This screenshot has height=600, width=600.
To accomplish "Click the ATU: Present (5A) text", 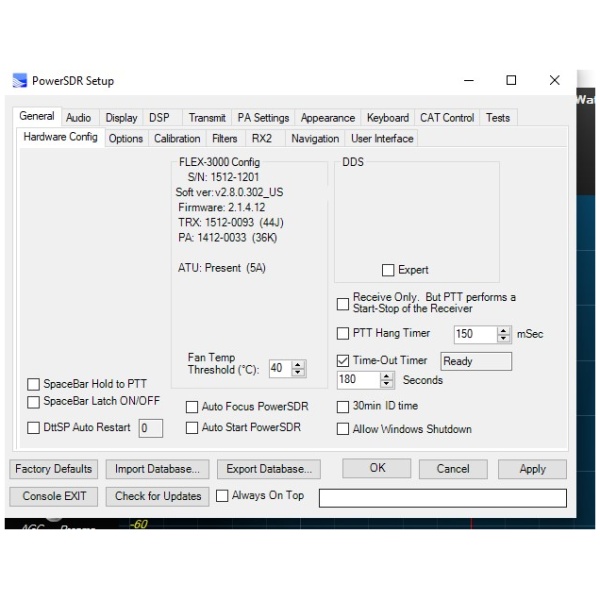I will (x=222, y=268).
